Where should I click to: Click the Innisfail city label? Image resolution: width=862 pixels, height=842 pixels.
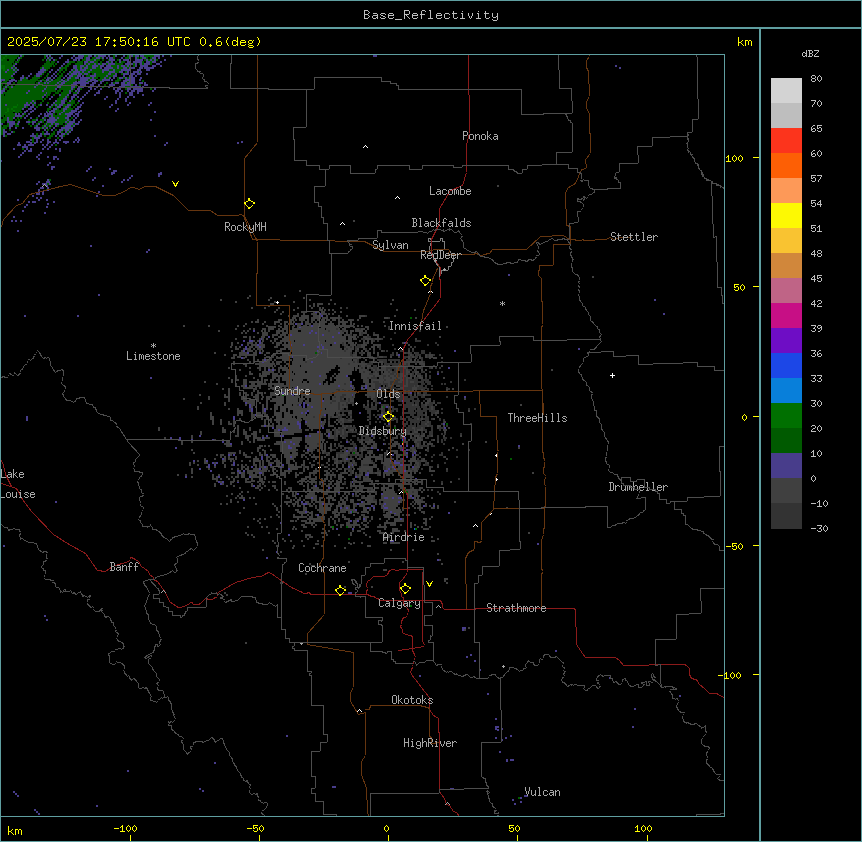415,326
